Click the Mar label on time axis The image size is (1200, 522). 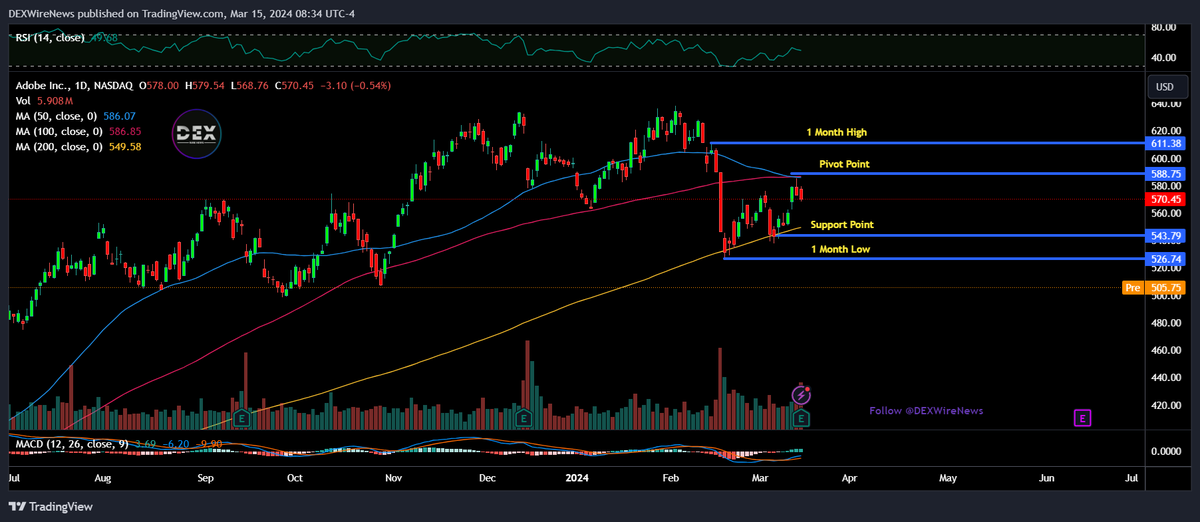point(762,479)
